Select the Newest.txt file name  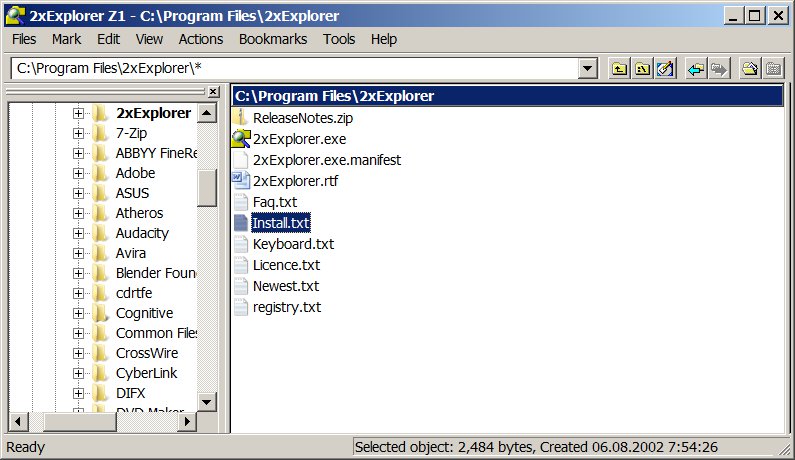286,286
